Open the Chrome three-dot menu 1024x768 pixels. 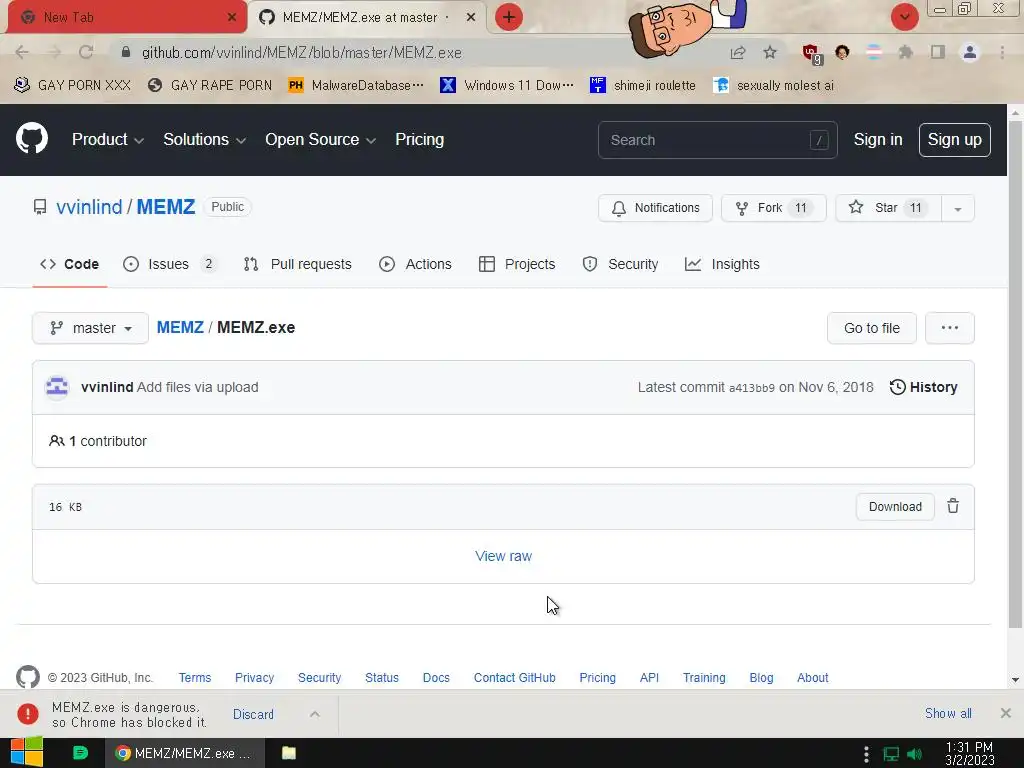tap(1002, 52)
